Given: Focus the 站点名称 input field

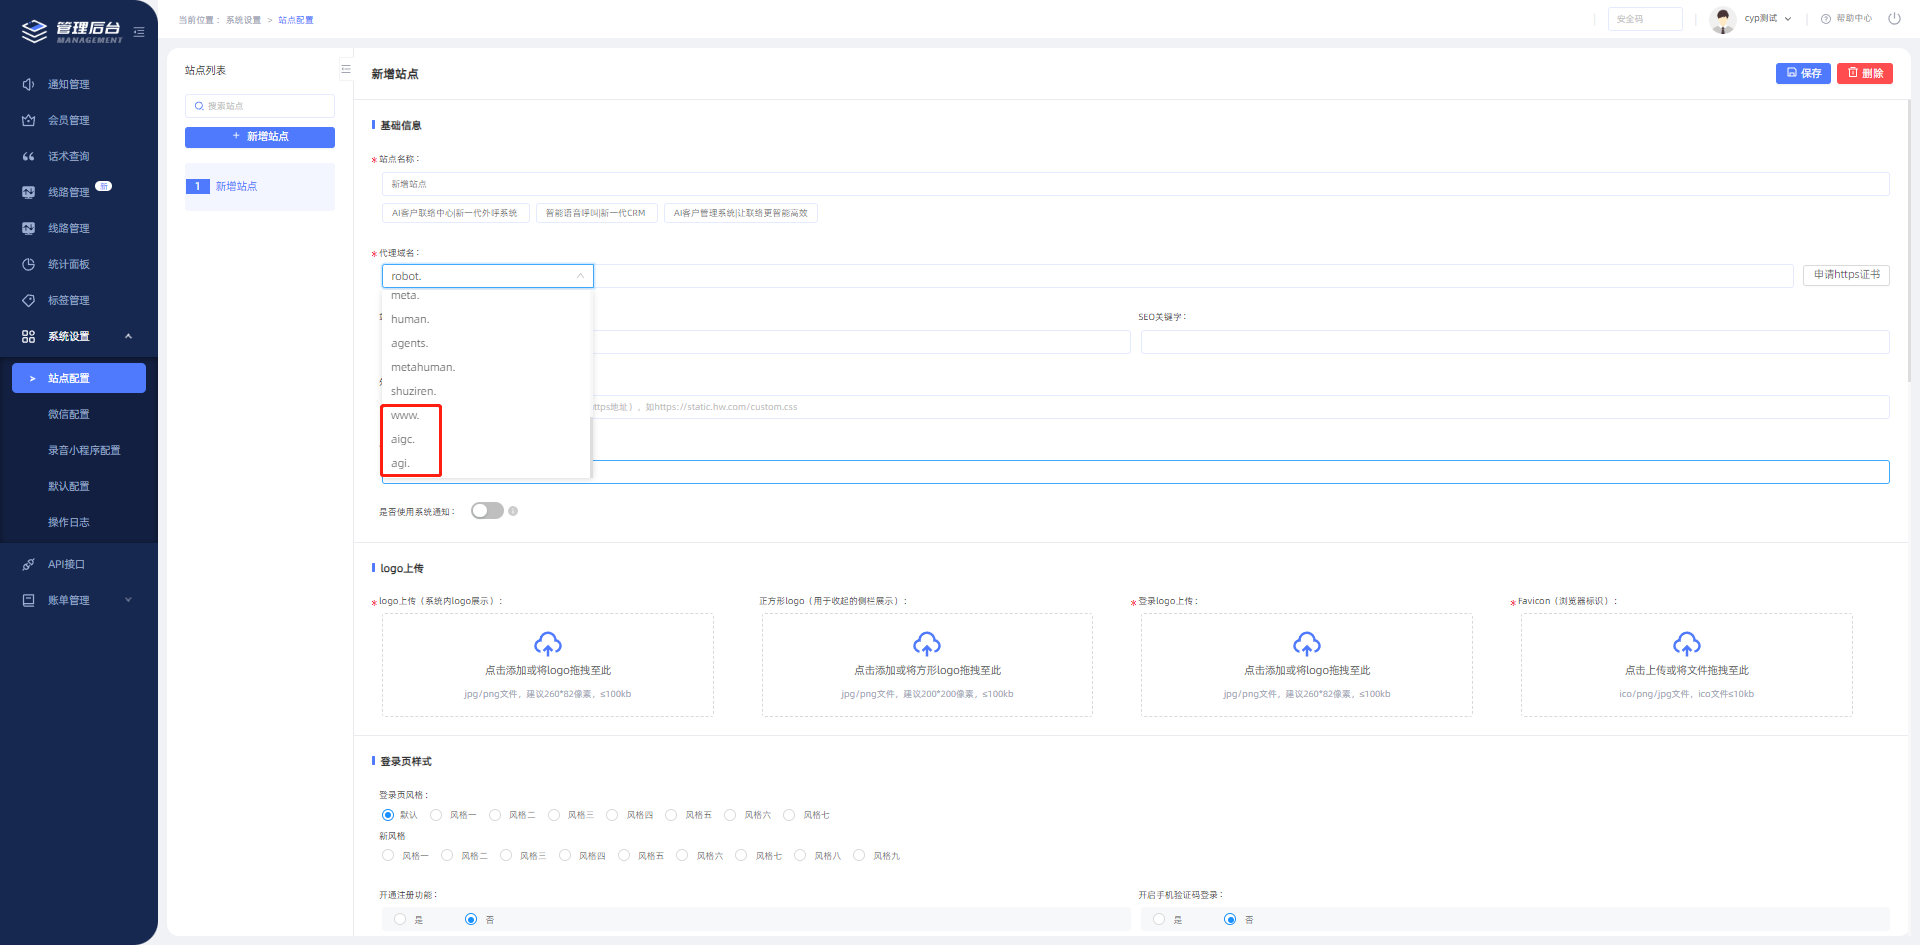Looking at the screenshot, I should (1135, 184).
